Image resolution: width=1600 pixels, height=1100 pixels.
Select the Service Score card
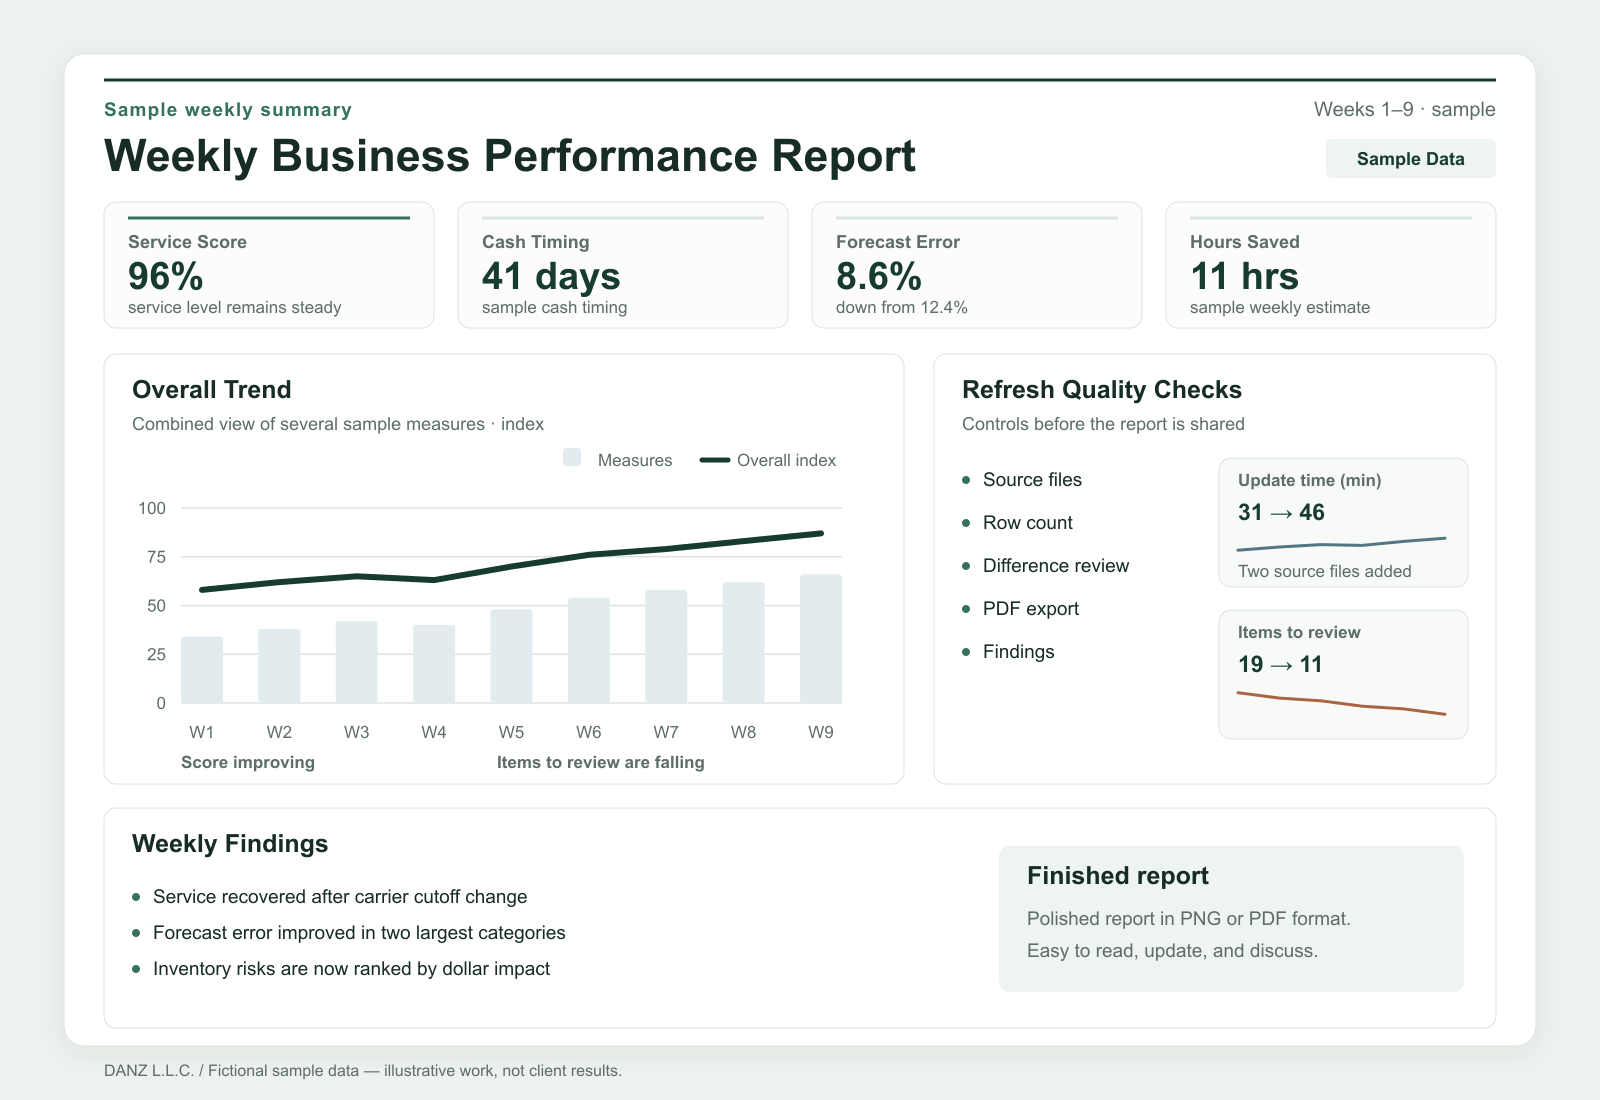(x=269, y=265)
